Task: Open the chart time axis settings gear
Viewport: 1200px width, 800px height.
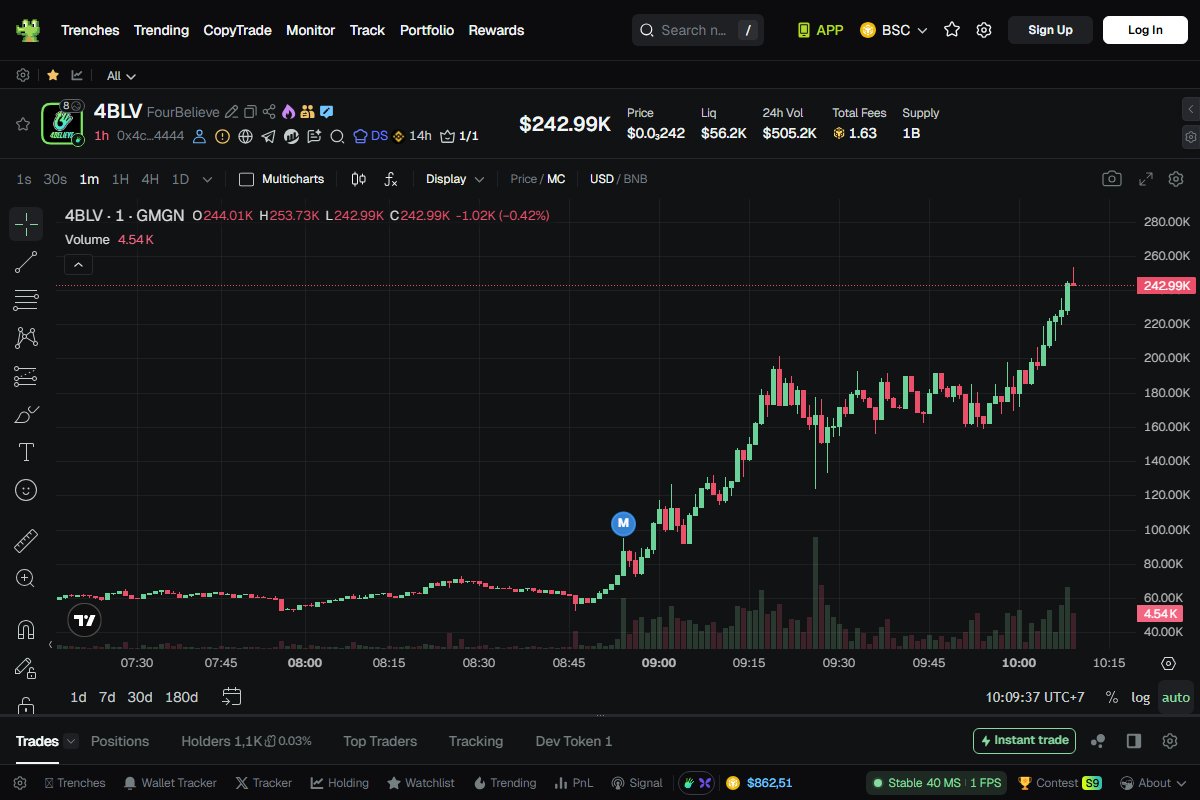Action: click(x=1168, y=663)
